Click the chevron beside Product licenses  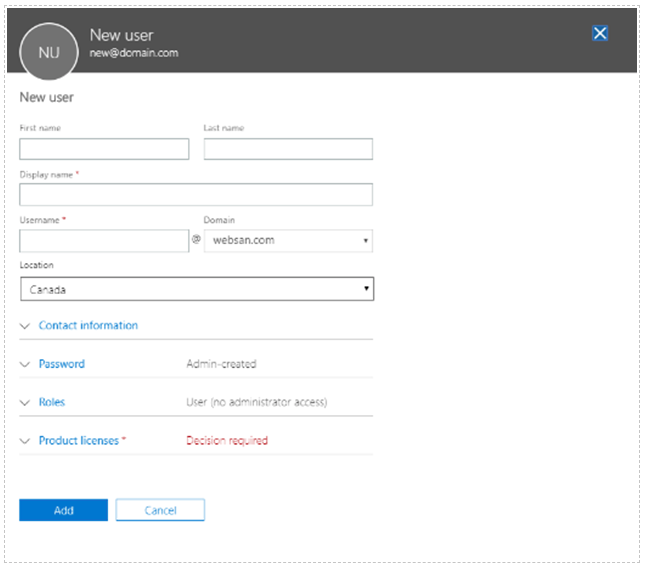[25, 441]
